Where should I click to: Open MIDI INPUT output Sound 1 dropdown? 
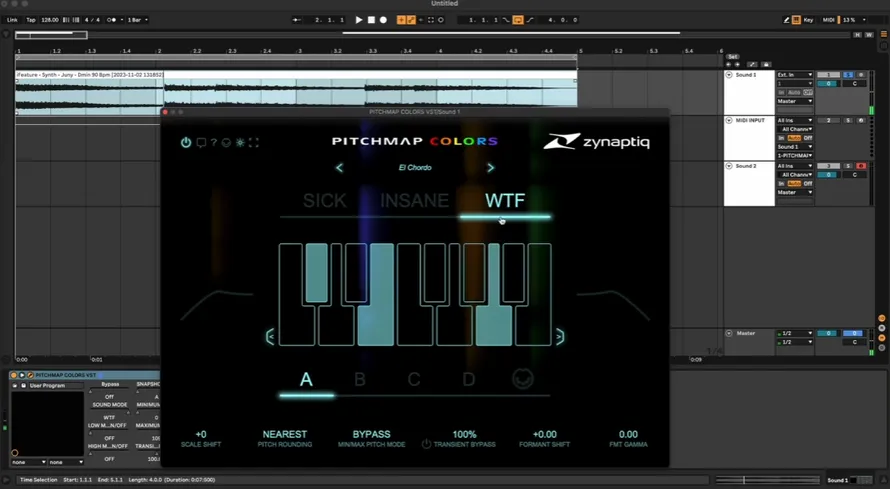pos(795,146)
